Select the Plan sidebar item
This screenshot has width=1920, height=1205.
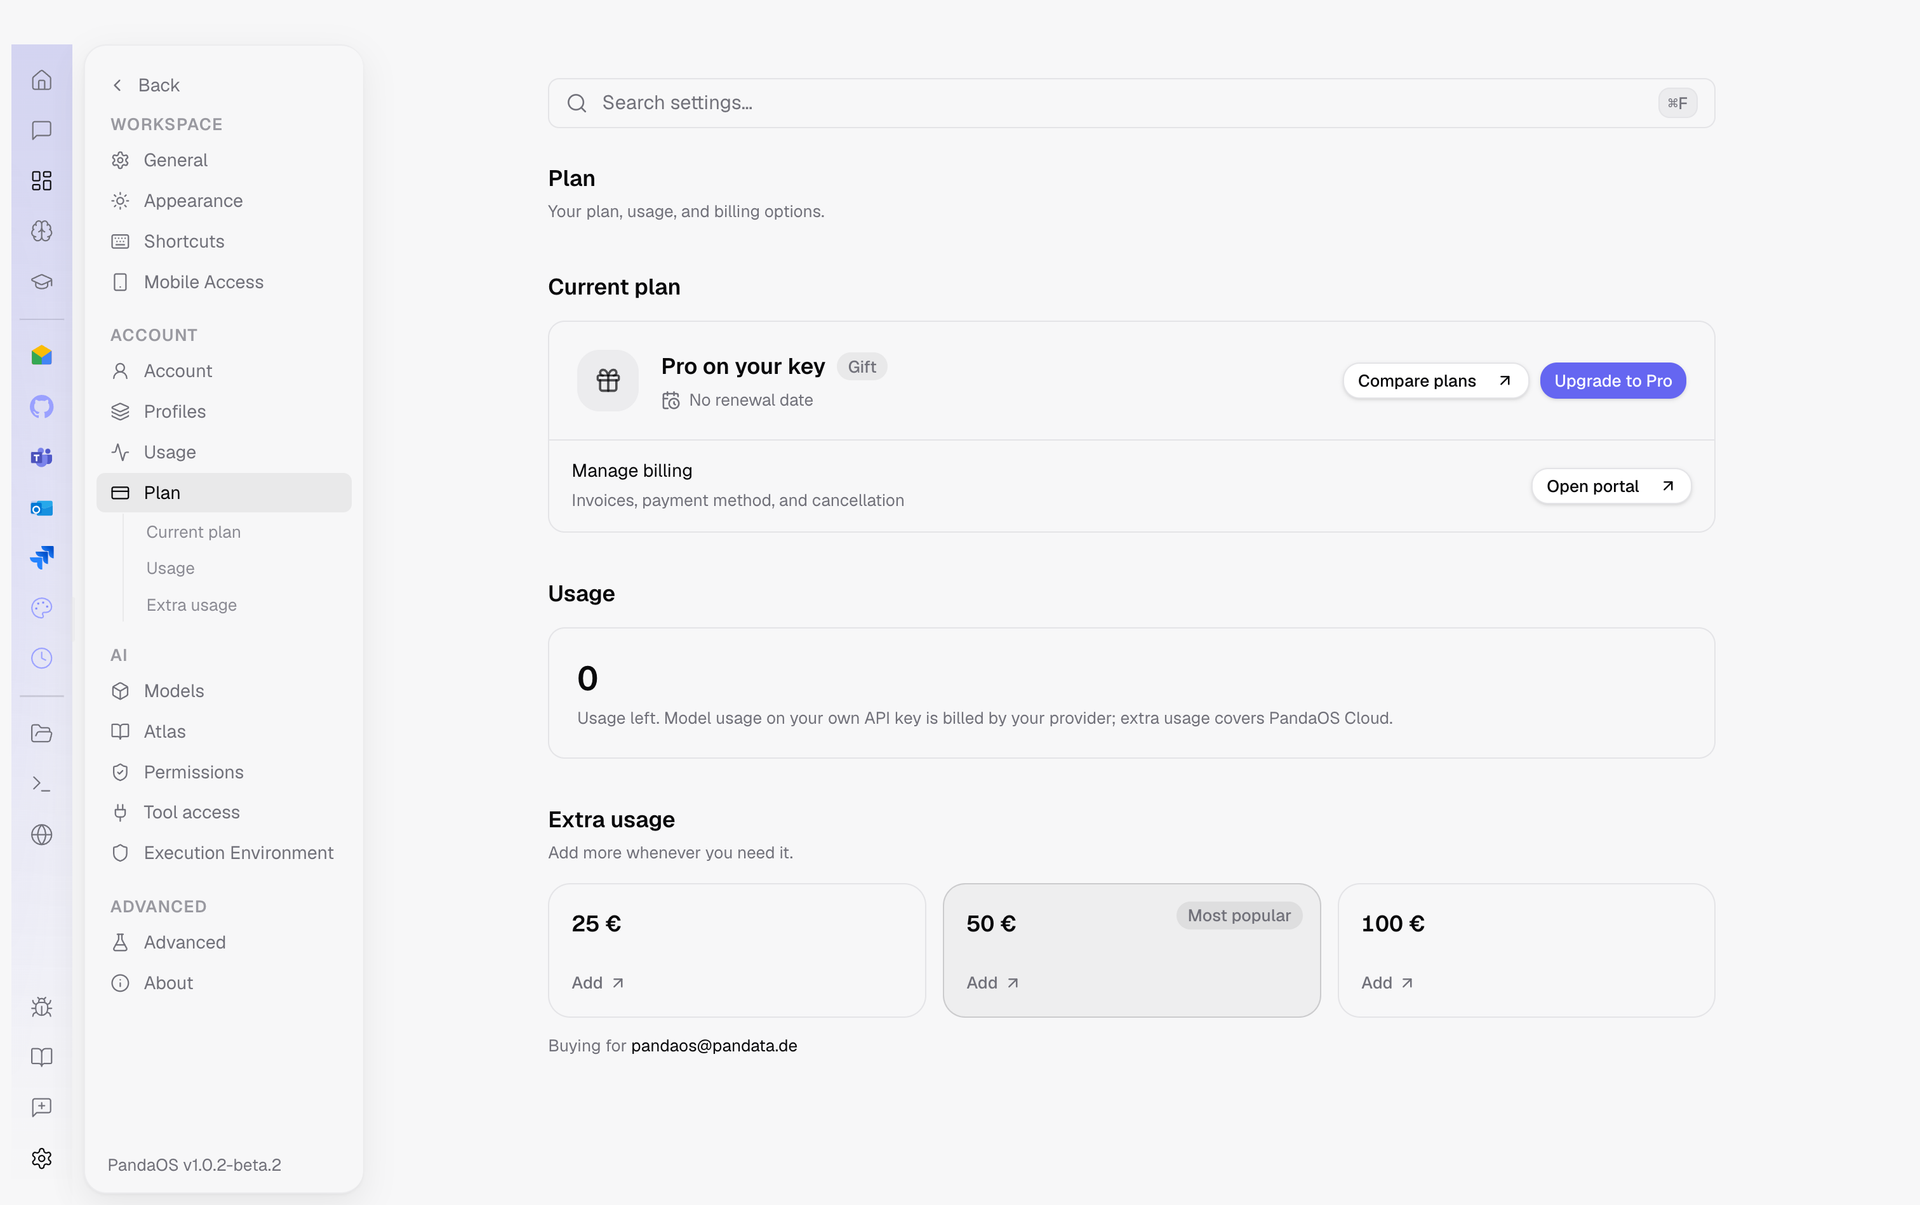[224, 493]
